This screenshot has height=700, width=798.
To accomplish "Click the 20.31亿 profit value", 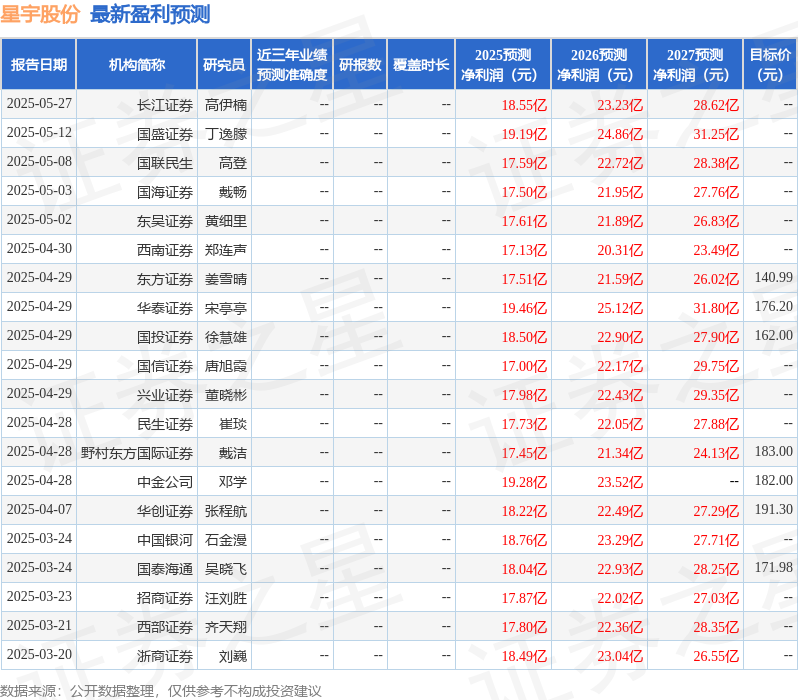I will pos(620,250).
